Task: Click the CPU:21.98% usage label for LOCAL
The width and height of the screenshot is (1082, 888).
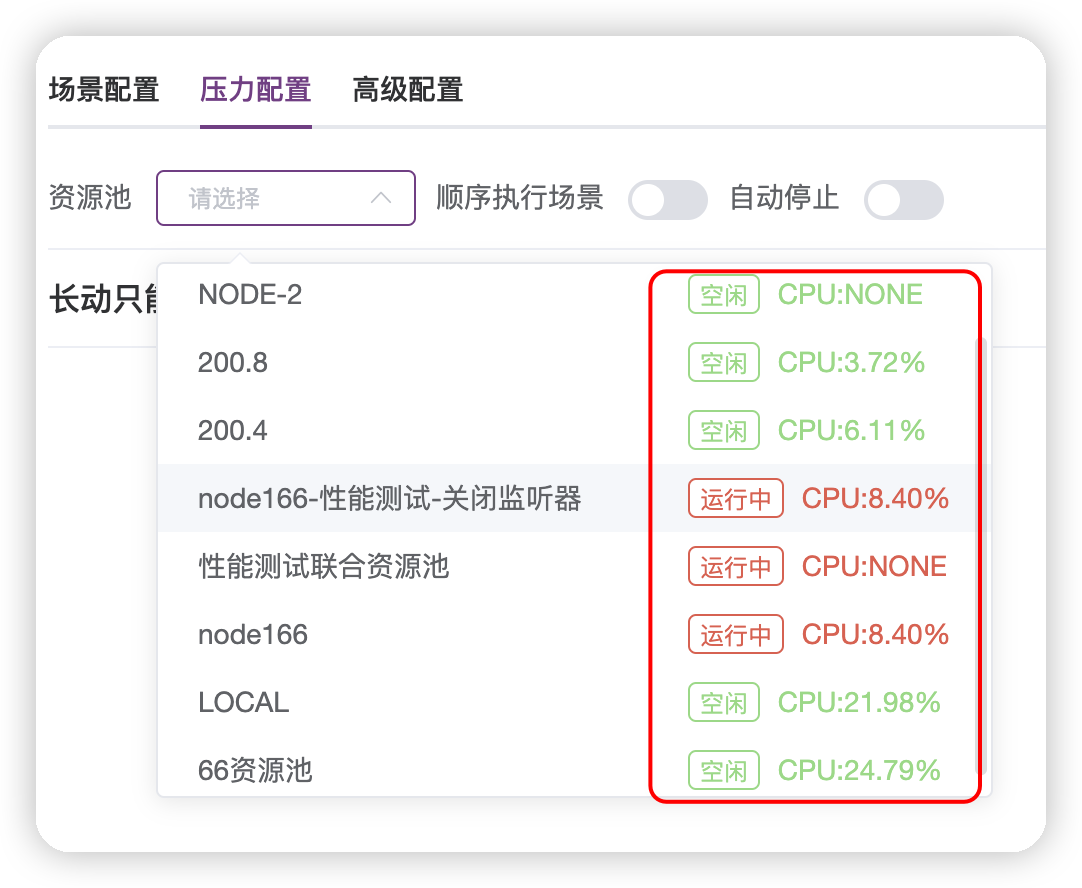Action: [859, 702]
